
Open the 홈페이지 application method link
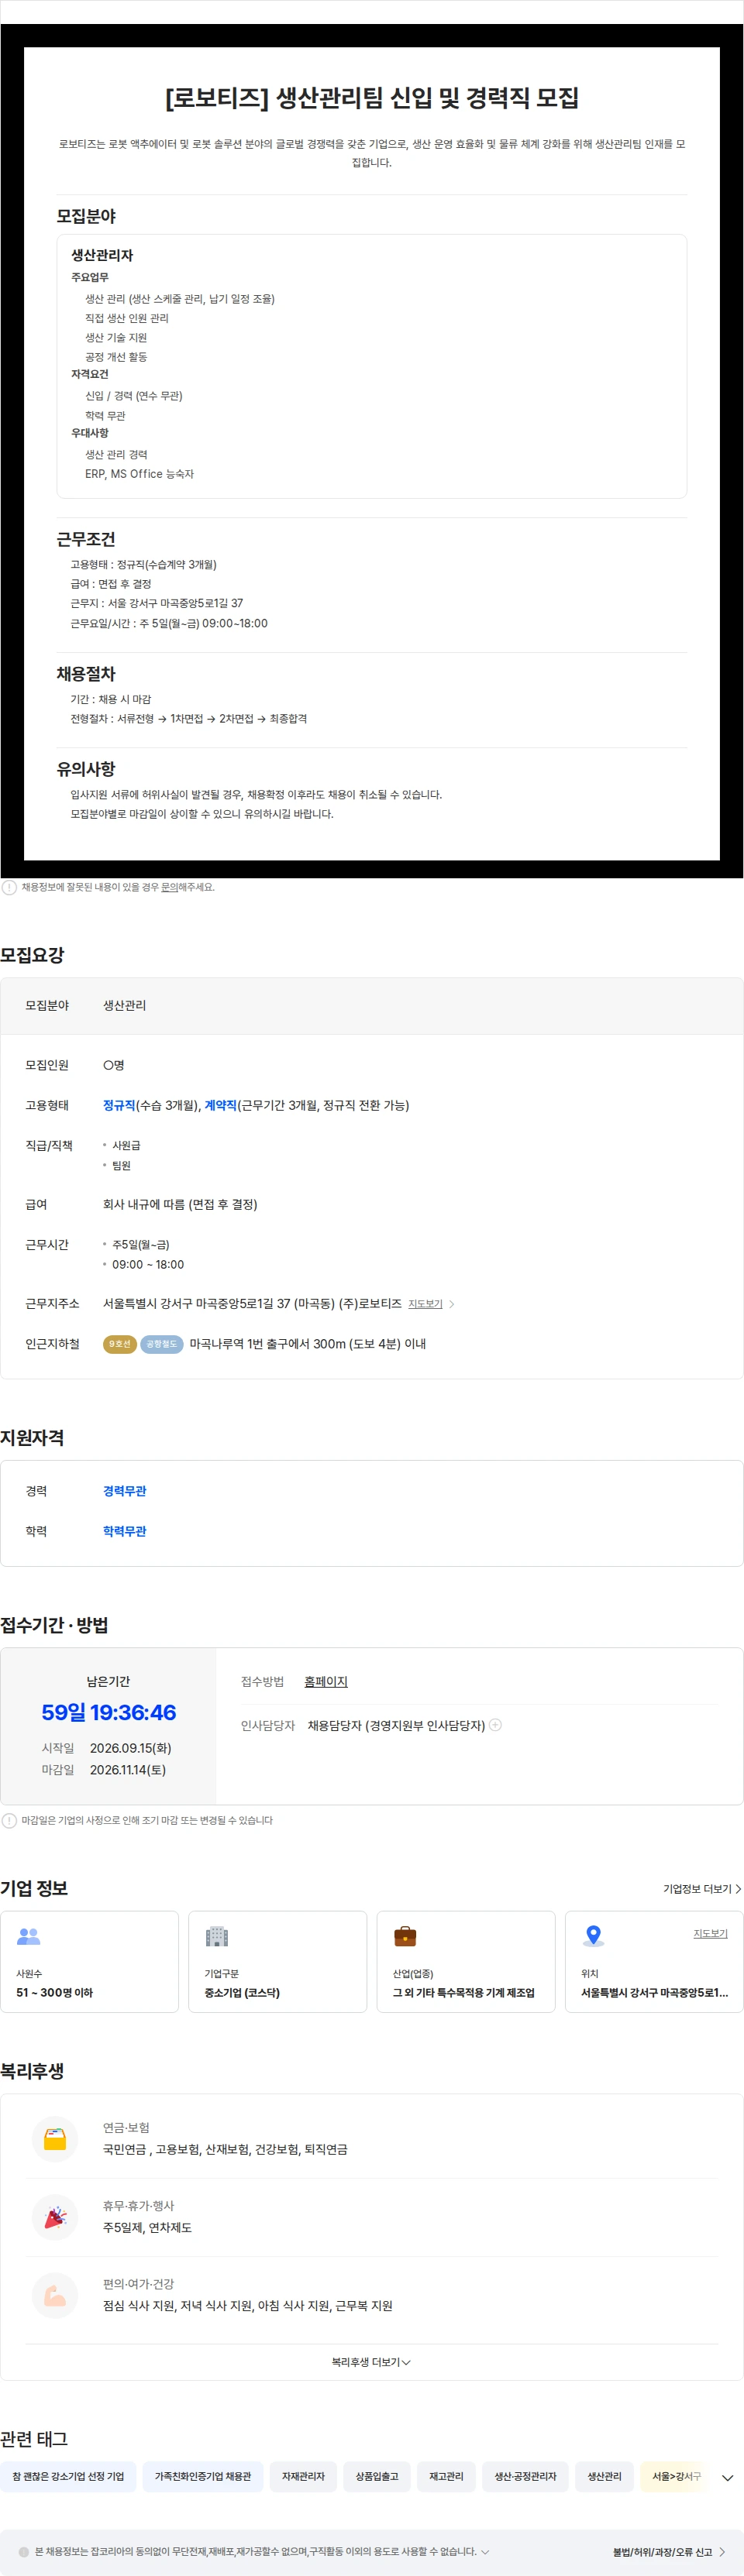tap(326, 1682)
